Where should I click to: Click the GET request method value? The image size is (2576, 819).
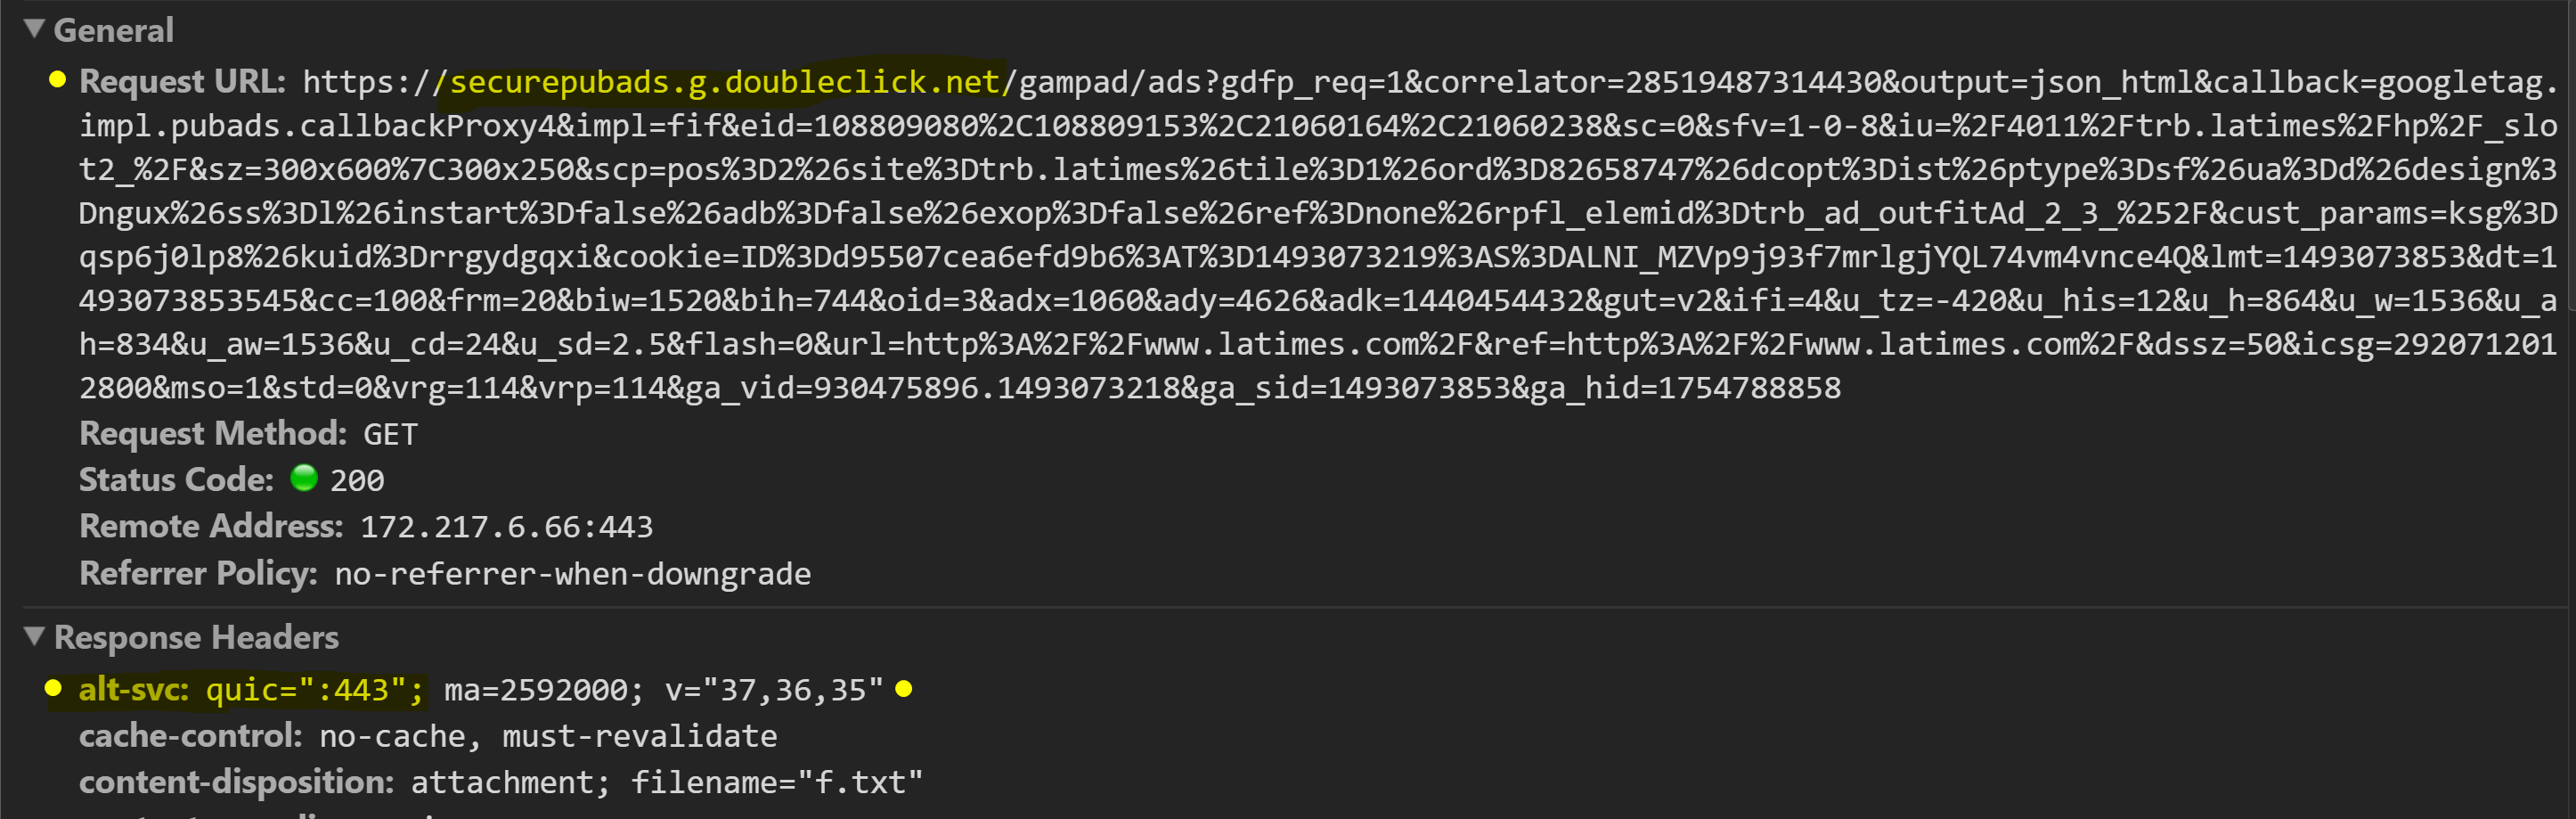tap(390, 434)
